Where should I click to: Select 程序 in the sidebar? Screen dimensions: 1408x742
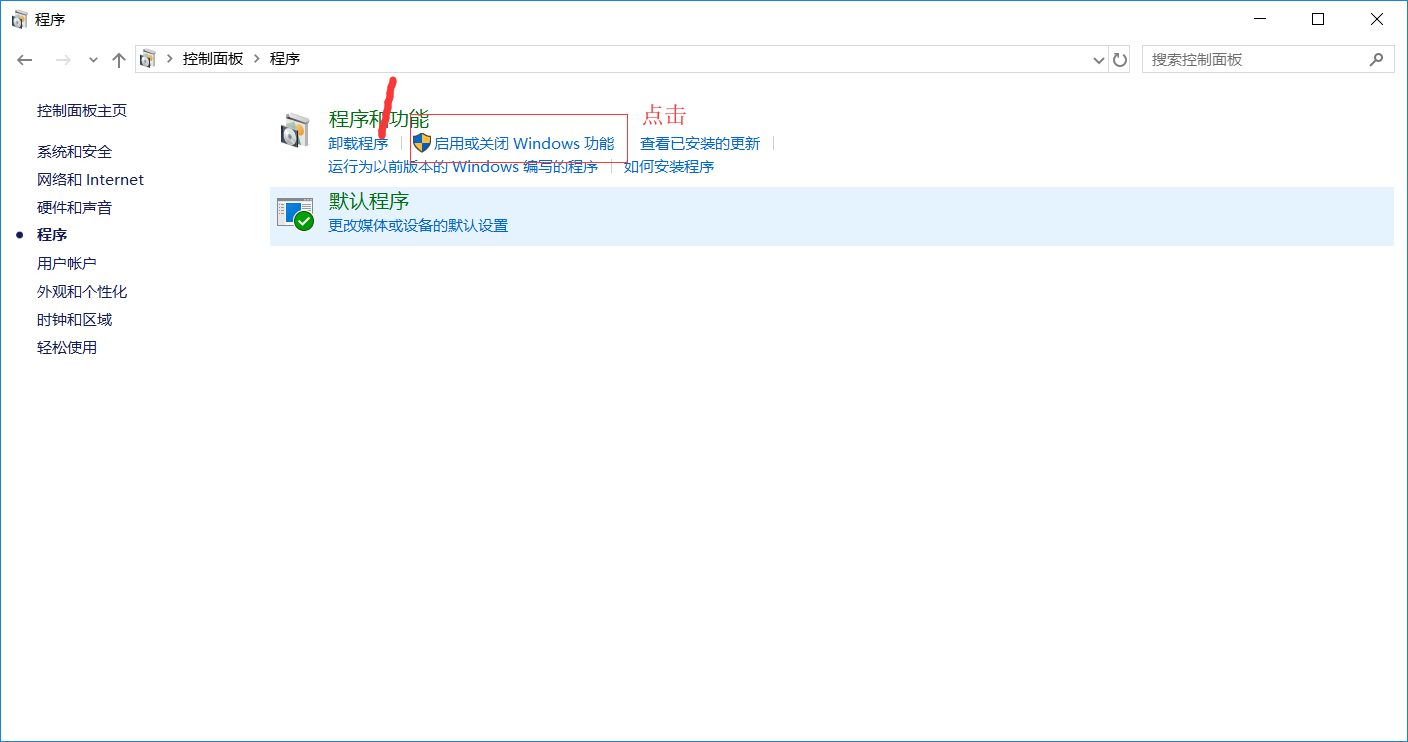pos(52,235)
